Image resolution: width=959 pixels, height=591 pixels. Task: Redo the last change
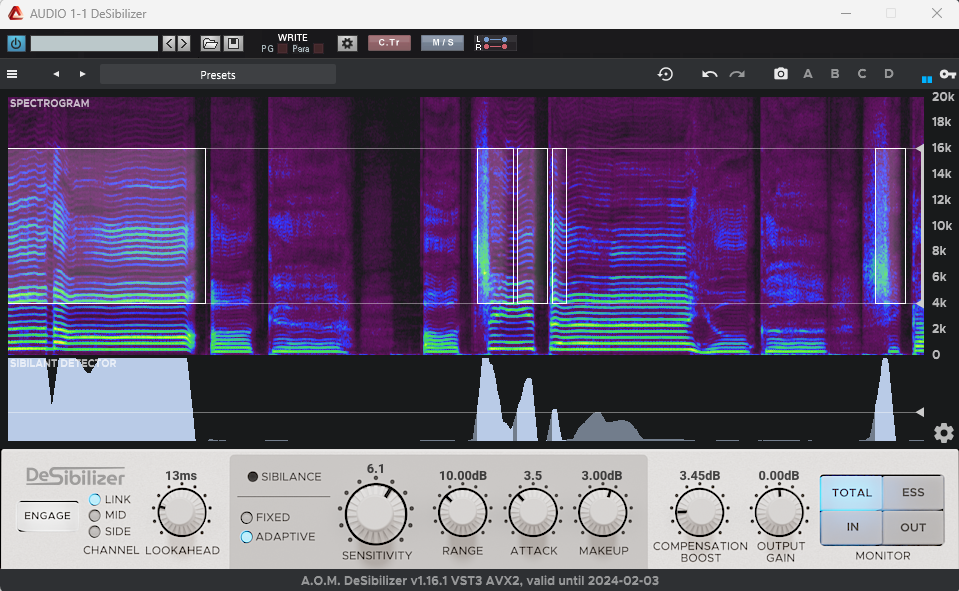tap(737, 74)
